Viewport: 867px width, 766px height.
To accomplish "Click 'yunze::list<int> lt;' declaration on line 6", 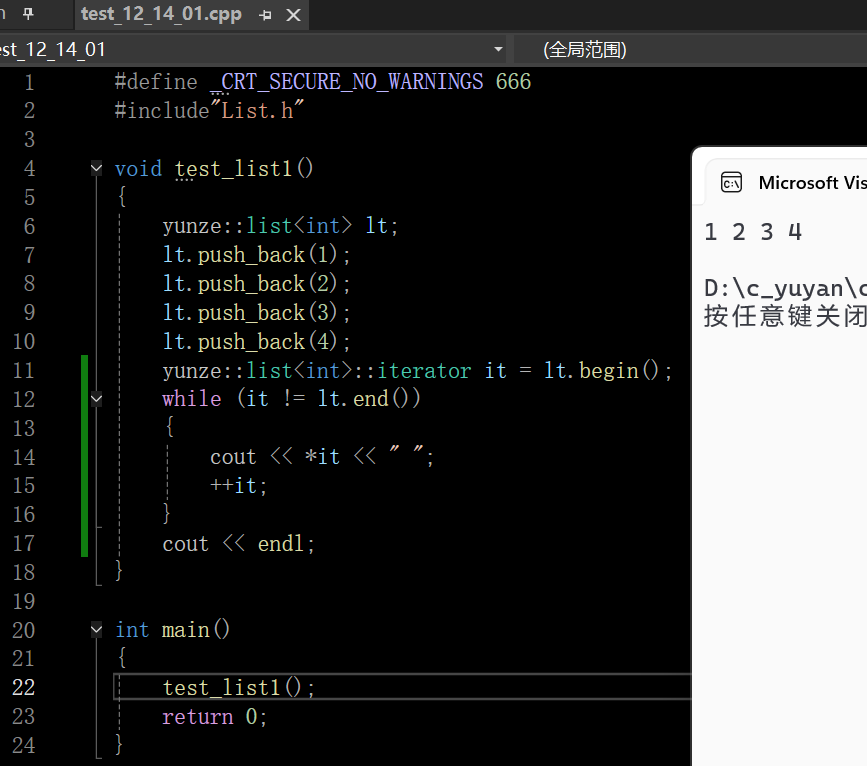I will click(x=280, y=226).
